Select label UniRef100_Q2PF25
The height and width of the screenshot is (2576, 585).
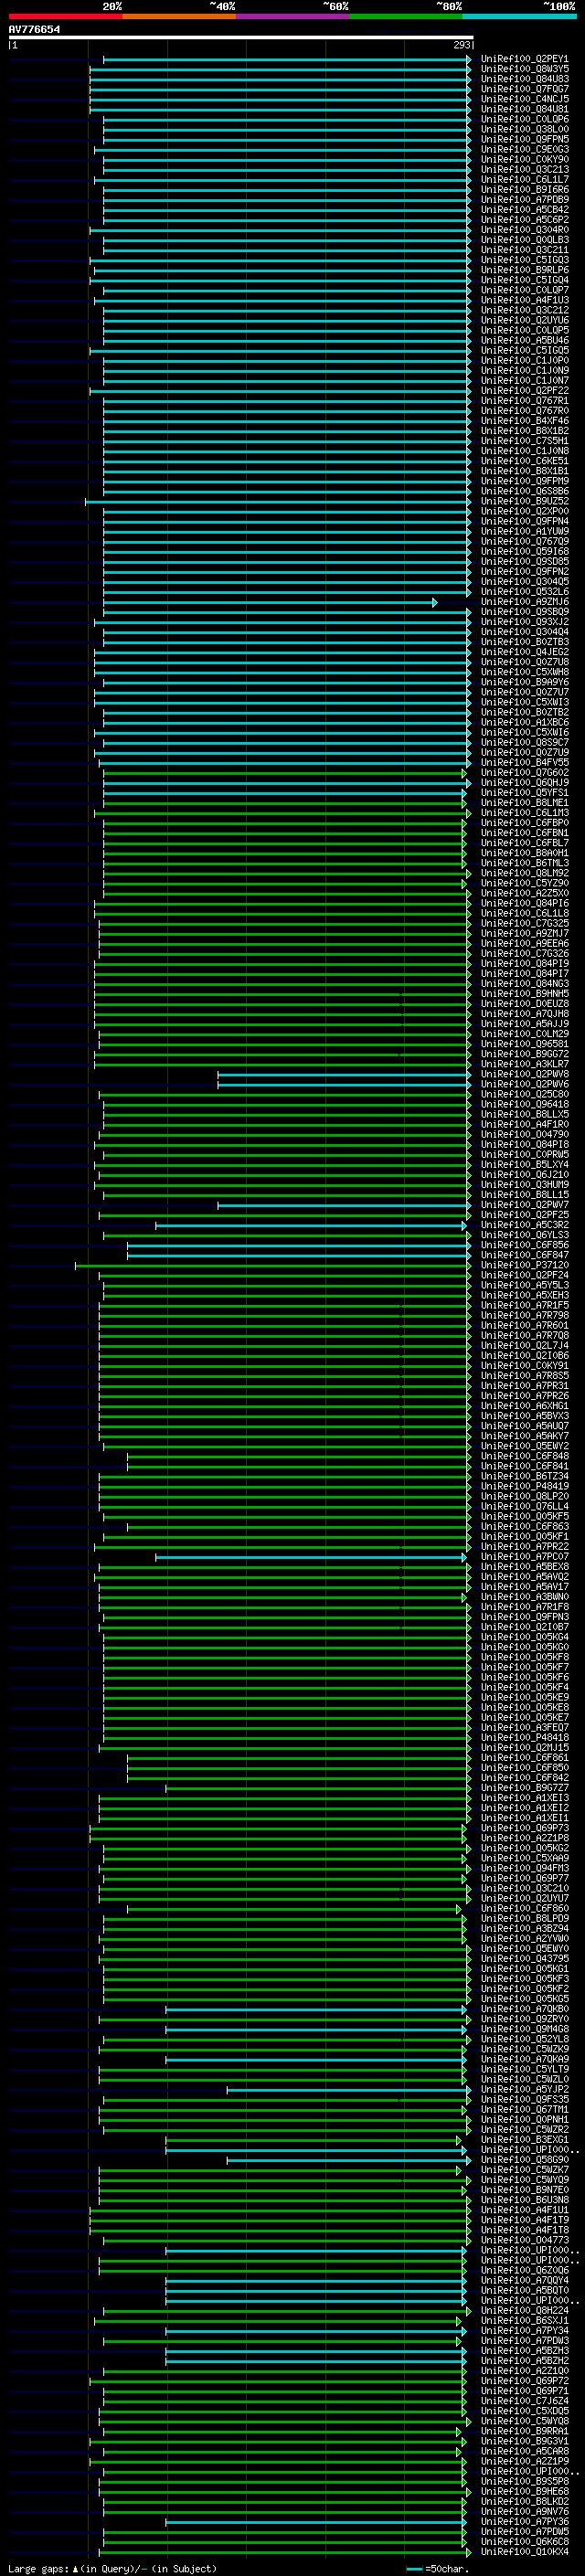tap(524, 1215)
